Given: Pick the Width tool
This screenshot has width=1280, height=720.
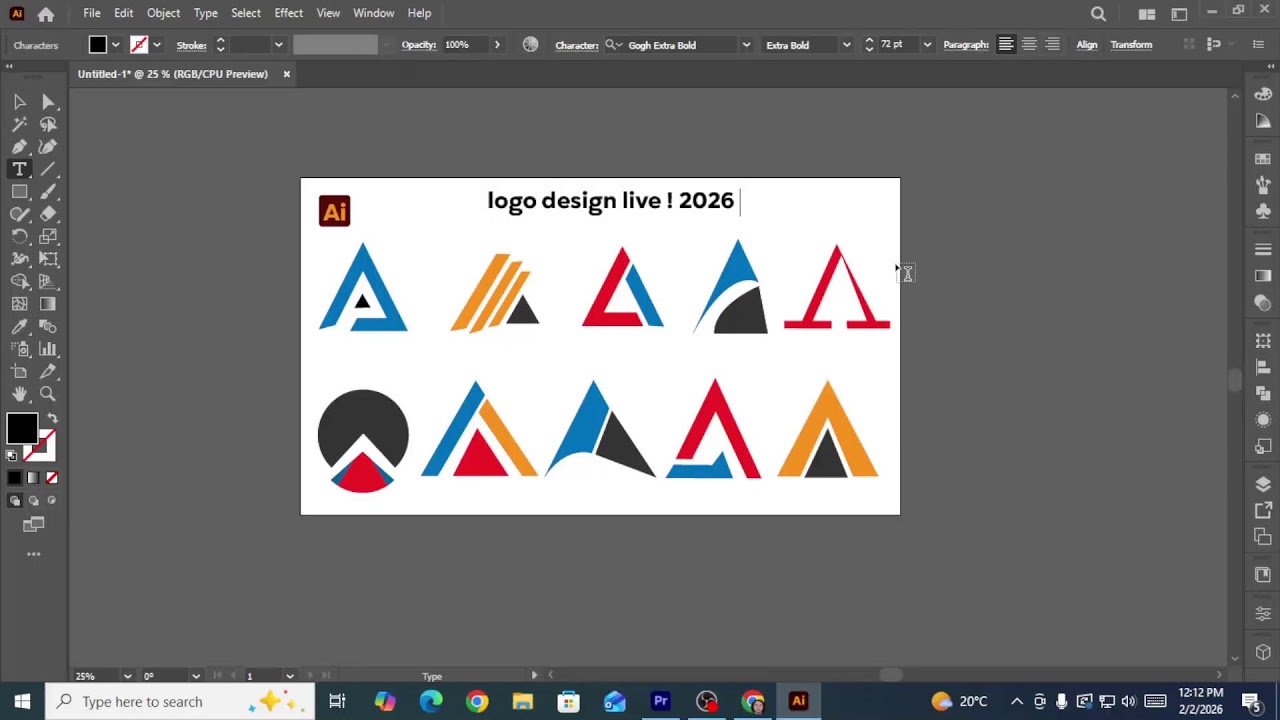Looking at the screenshot, I should tap(19, 259).
